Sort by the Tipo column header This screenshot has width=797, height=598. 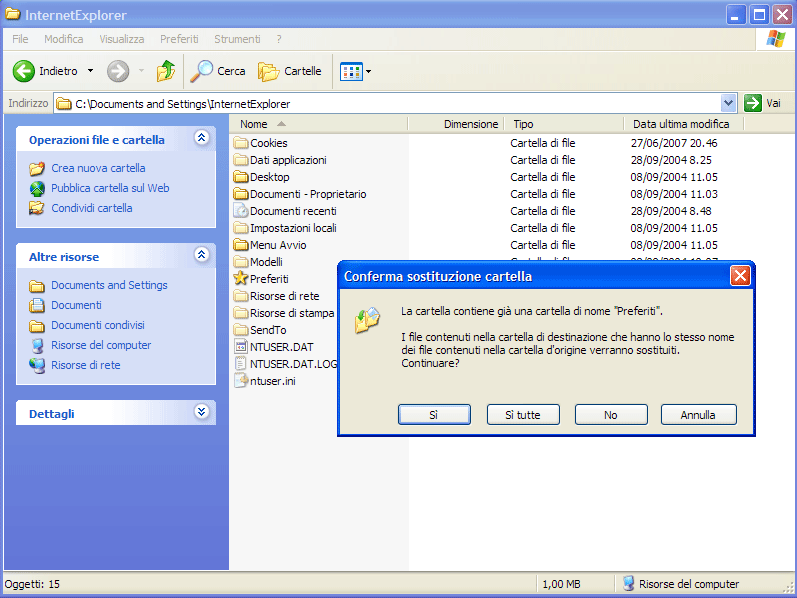(x=564, y=124)
